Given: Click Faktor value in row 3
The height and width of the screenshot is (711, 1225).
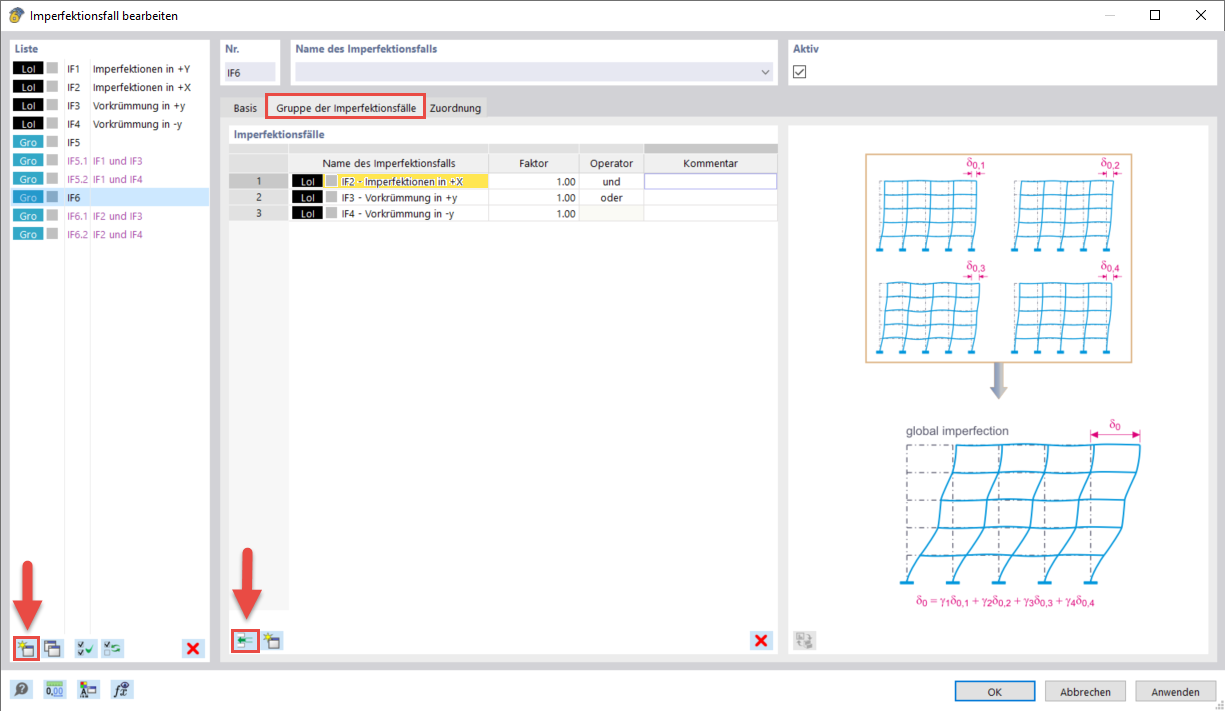Looking at the screenshot, I should [533, 214].
